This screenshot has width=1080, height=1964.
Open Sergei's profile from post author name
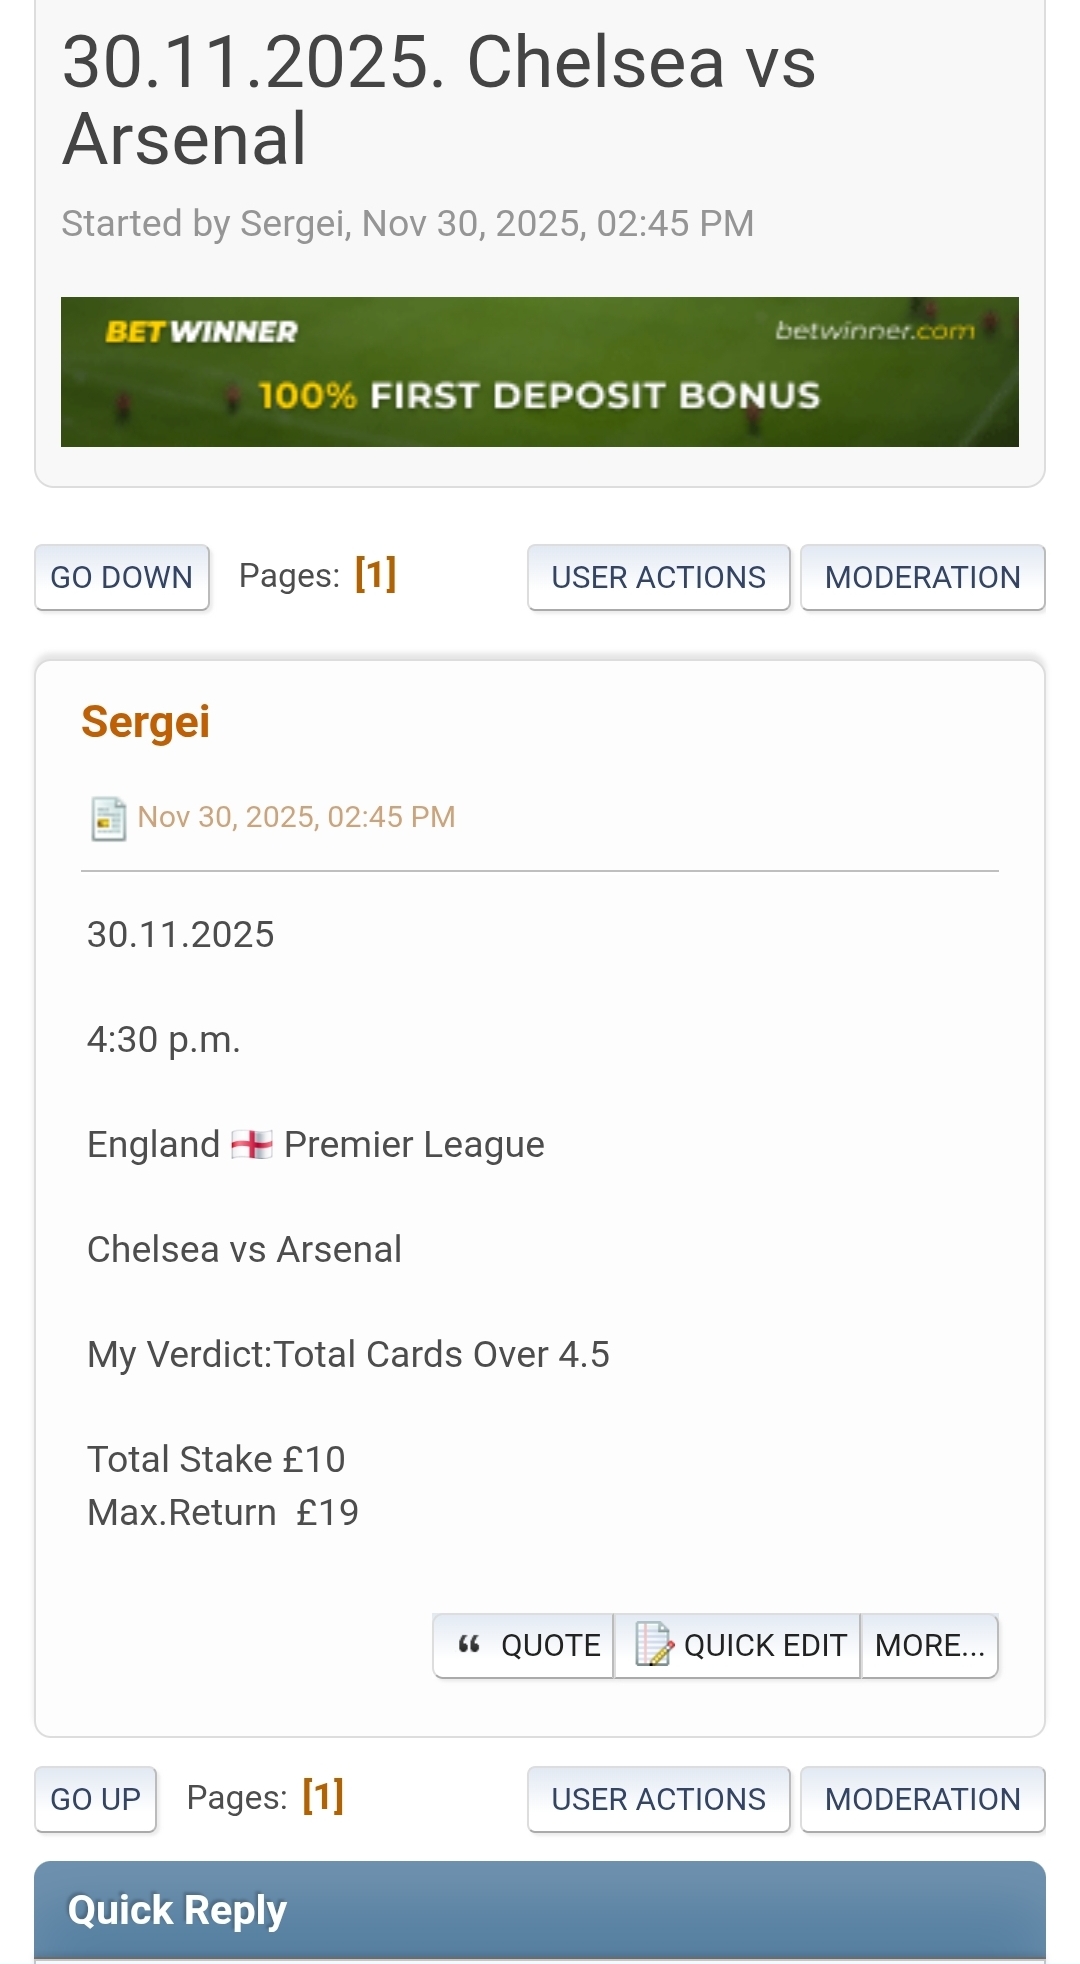pyautogui.click(x=146, y=722)
